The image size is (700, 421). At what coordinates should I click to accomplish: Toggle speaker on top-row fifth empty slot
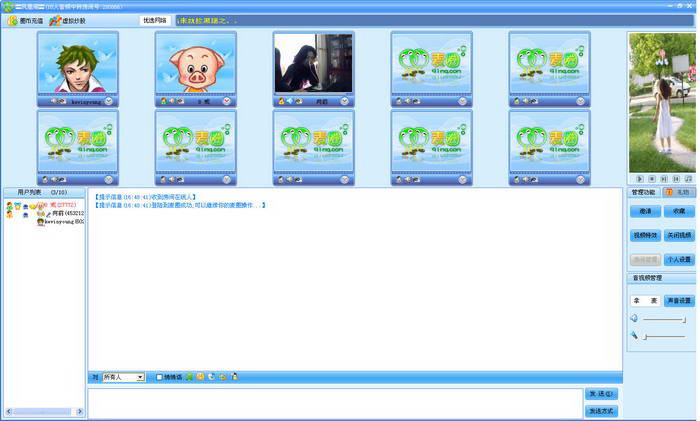tap(525, 101)
